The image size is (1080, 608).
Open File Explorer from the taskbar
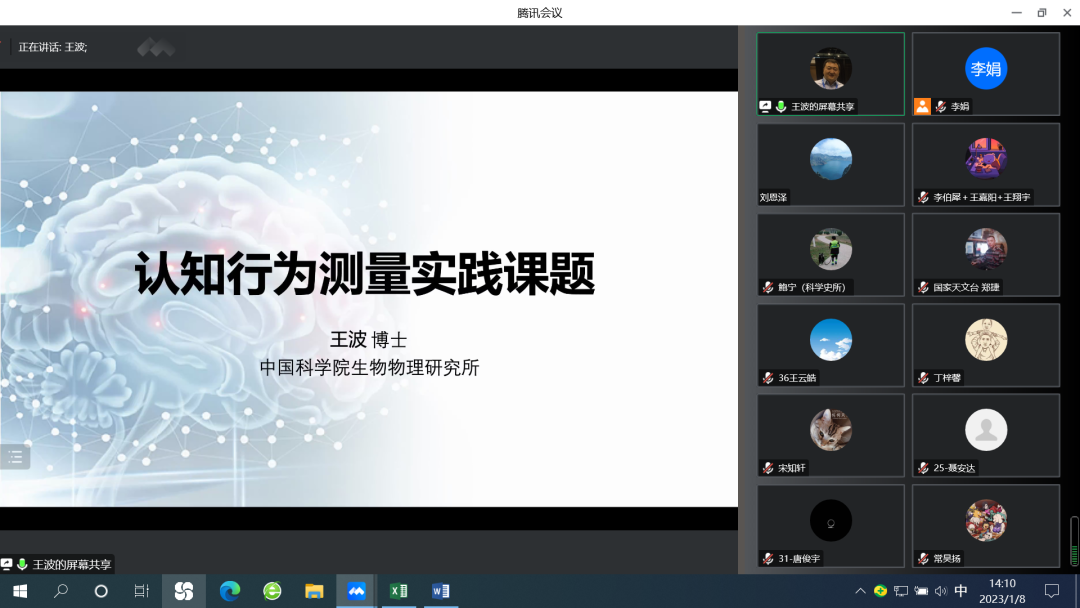[x=314, y=591]
